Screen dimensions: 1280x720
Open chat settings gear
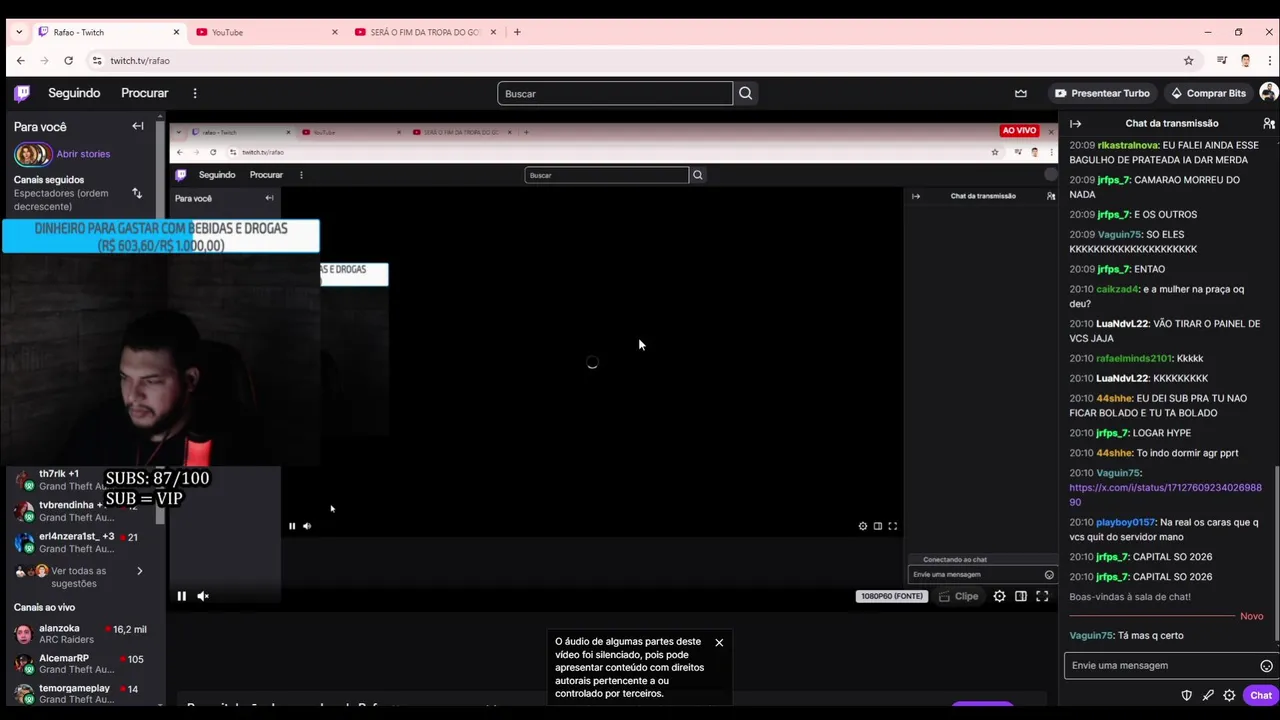[x=1229, y=696]
